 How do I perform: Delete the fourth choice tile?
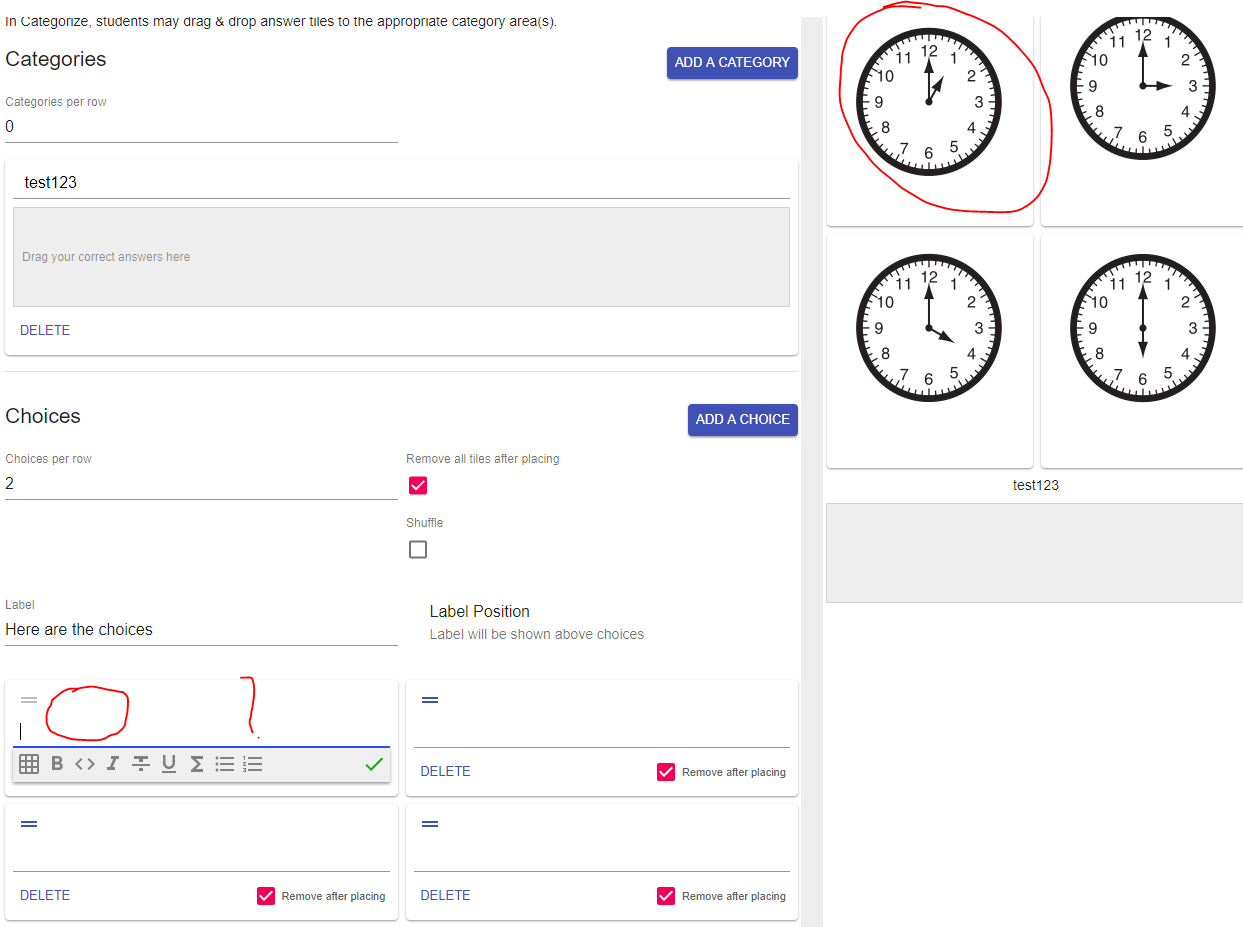point(445,895)
